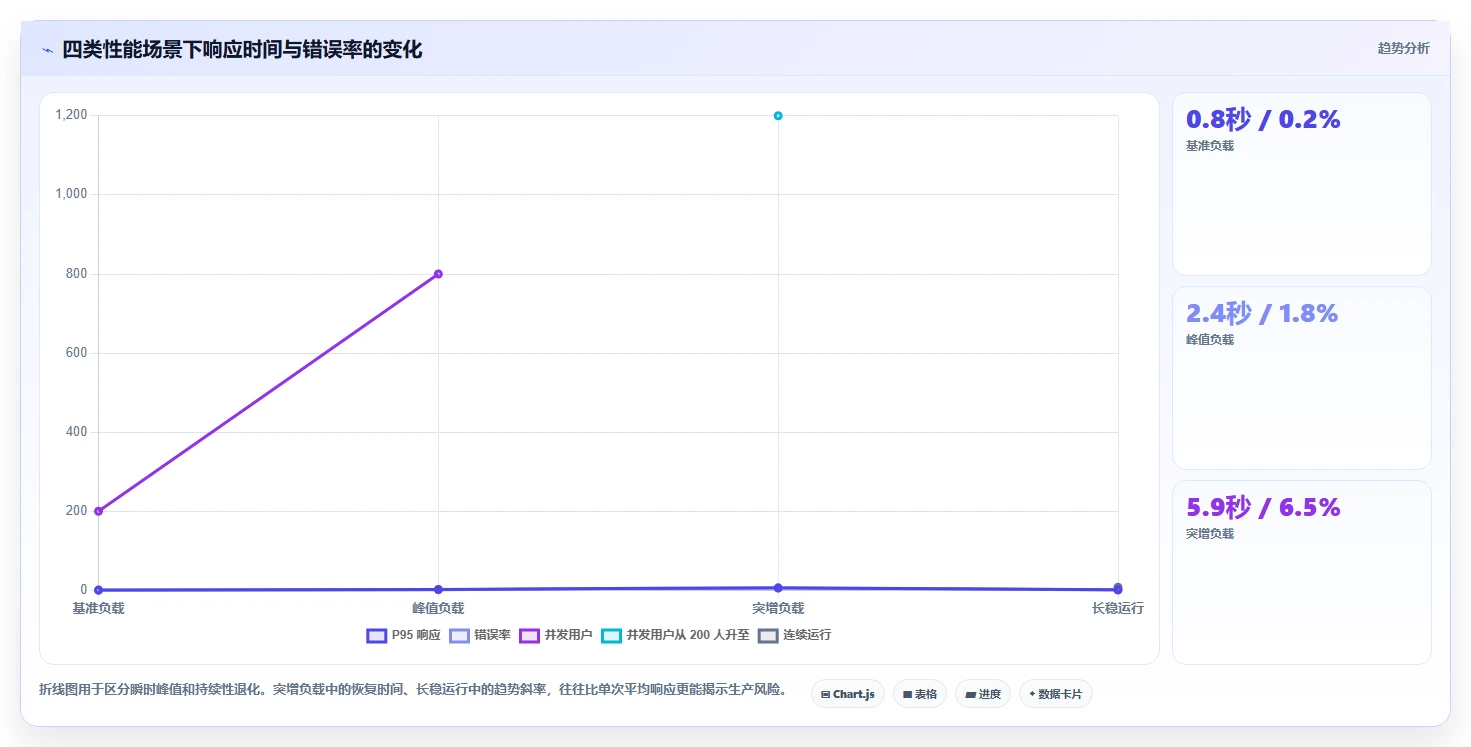The height and width of the screenshot is (747, 1471).
Task: Click the 基准负载 x-axis label
Action: pyautogui.click(x=98, y=608)
